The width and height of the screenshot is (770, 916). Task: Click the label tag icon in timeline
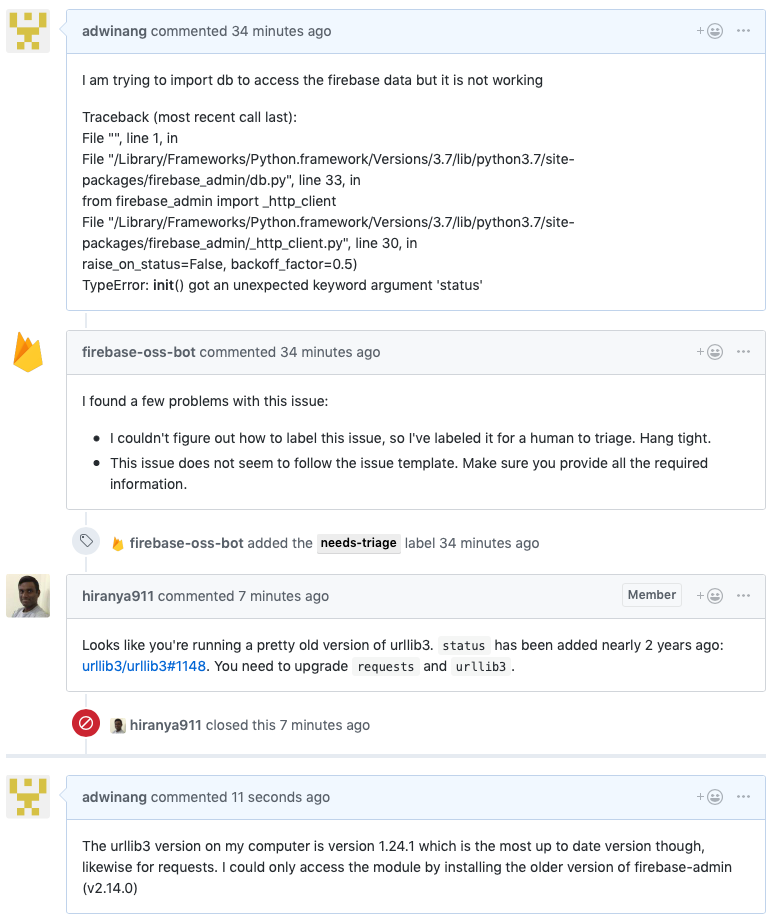[86, 541]
